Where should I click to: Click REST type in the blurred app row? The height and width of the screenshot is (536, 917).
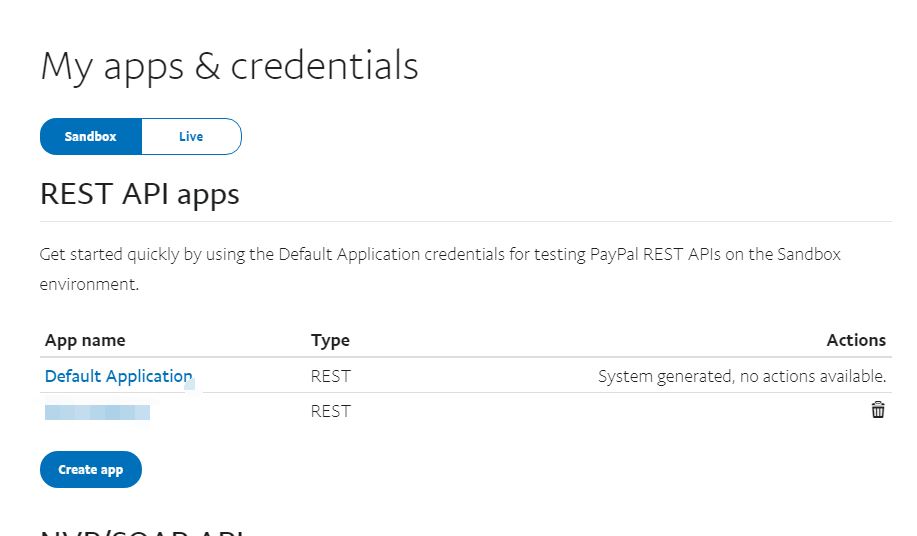click(x=330, y=411)
